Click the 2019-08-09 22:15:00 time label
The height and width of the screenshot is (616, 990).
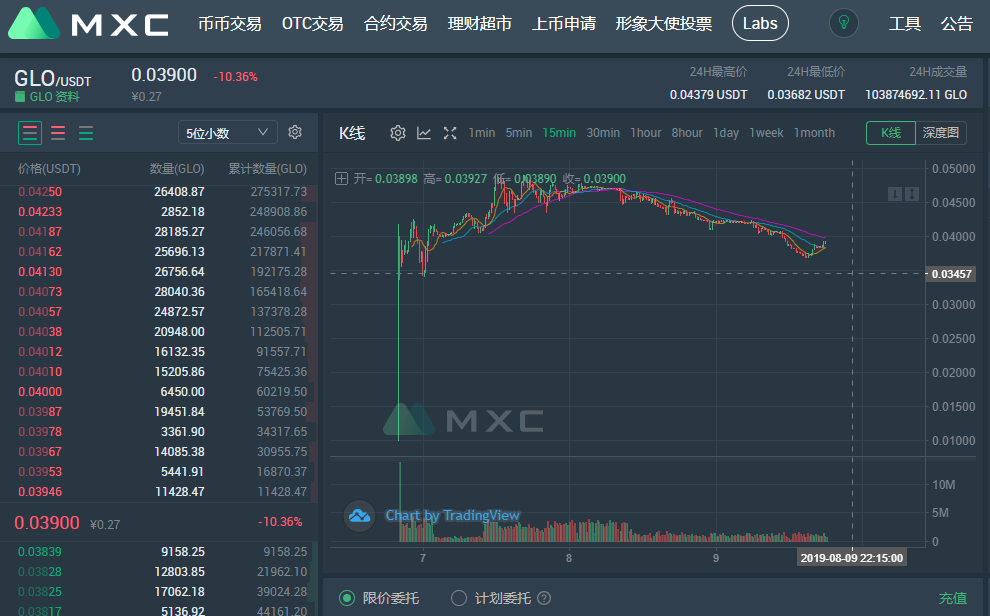852,558
